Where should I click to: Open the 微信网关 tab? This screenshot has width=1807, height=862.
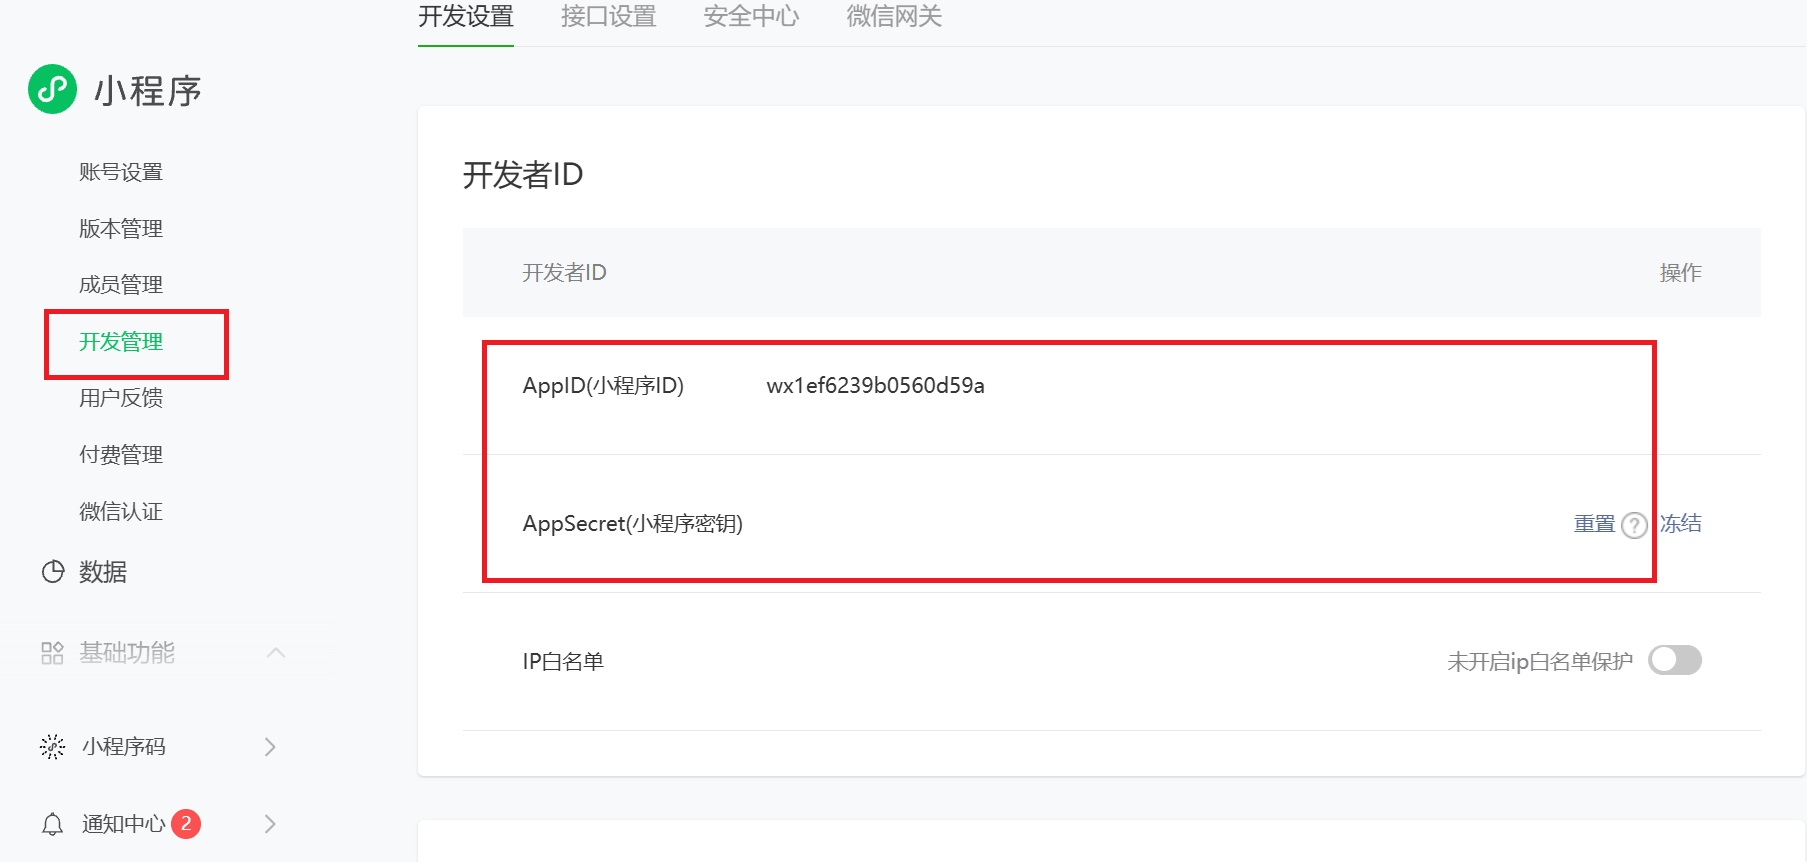click(894, 17)
